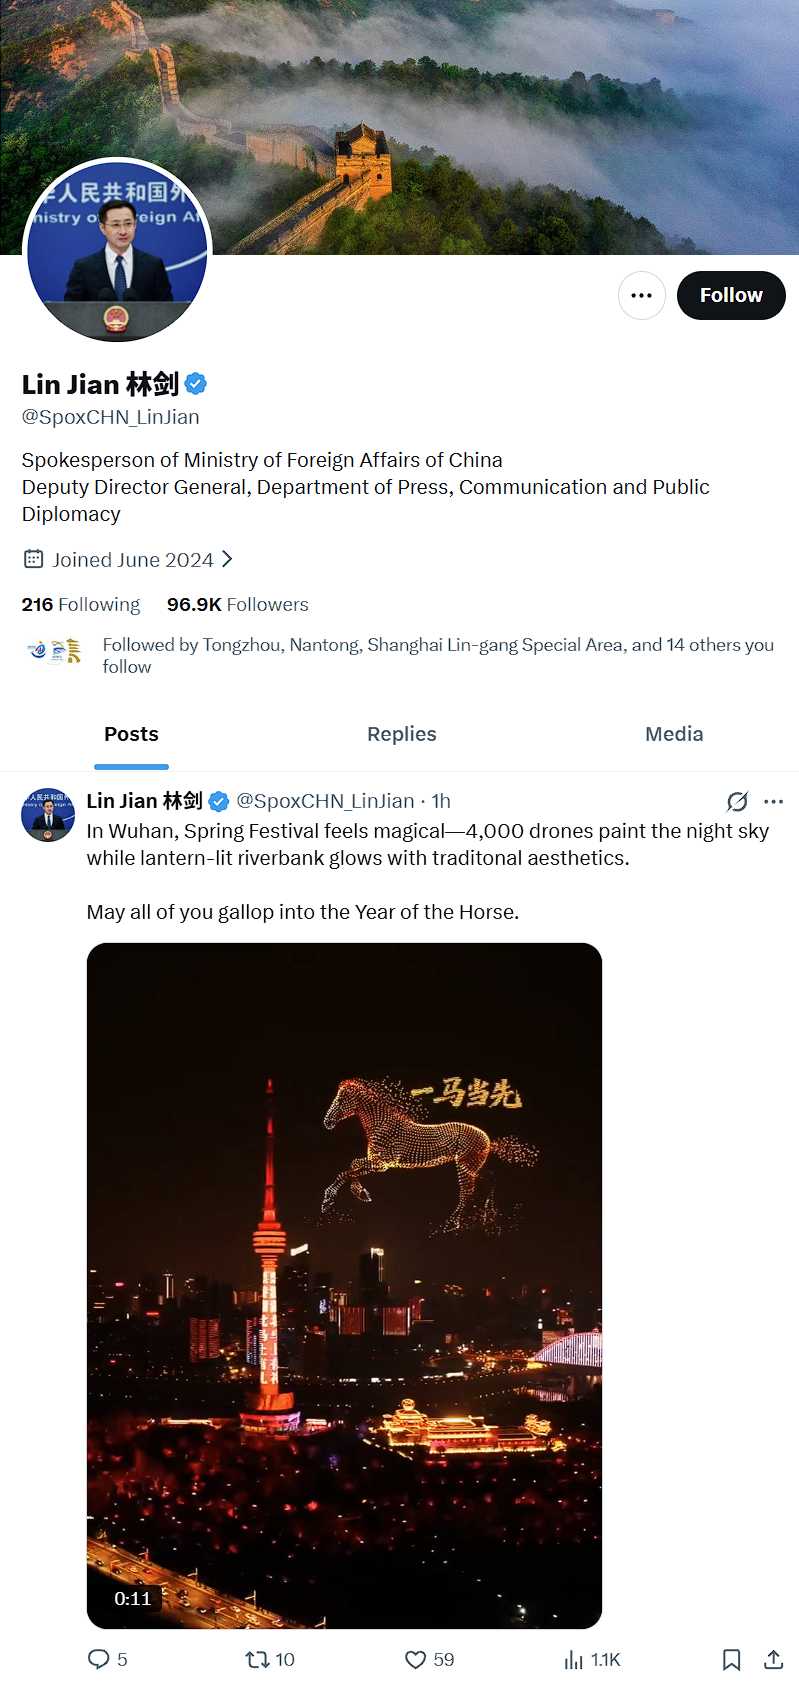Open the profile three-dots more menu
Screen dimensions: 799x1681
click(x=641, y=295)
